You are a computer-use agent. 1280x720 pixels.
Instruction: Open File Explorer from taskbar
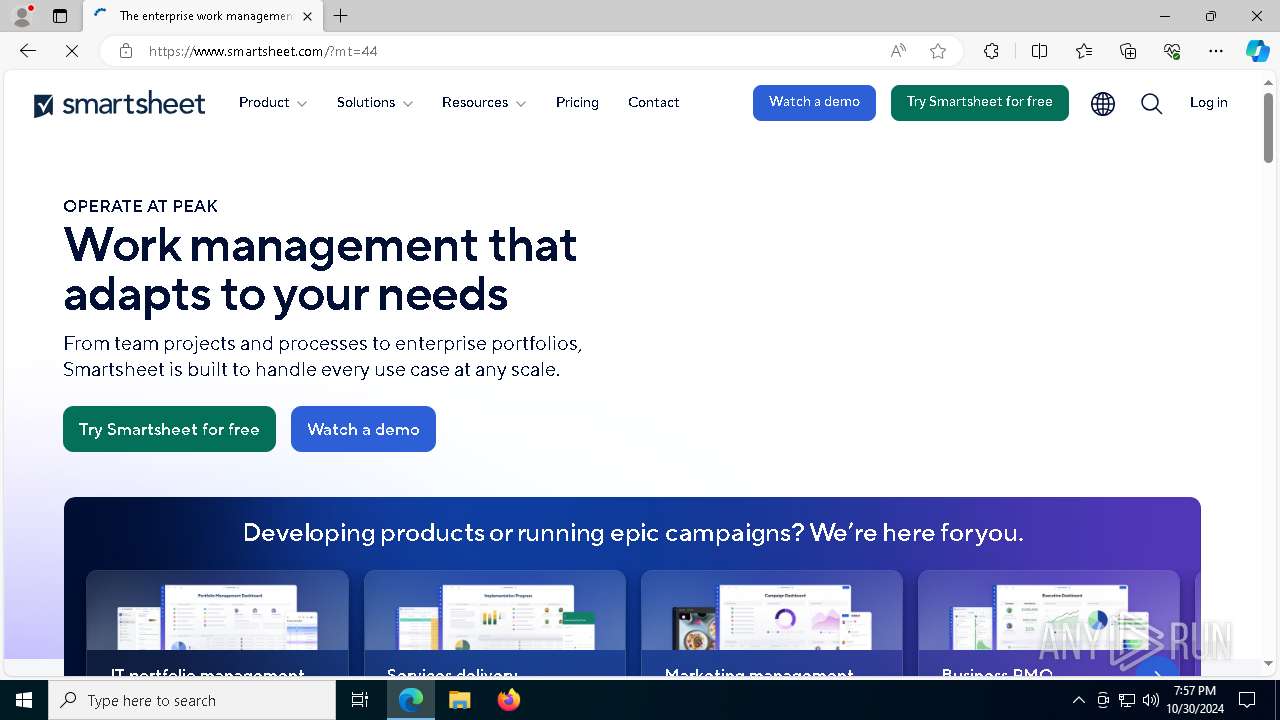[x=459, y=700]
